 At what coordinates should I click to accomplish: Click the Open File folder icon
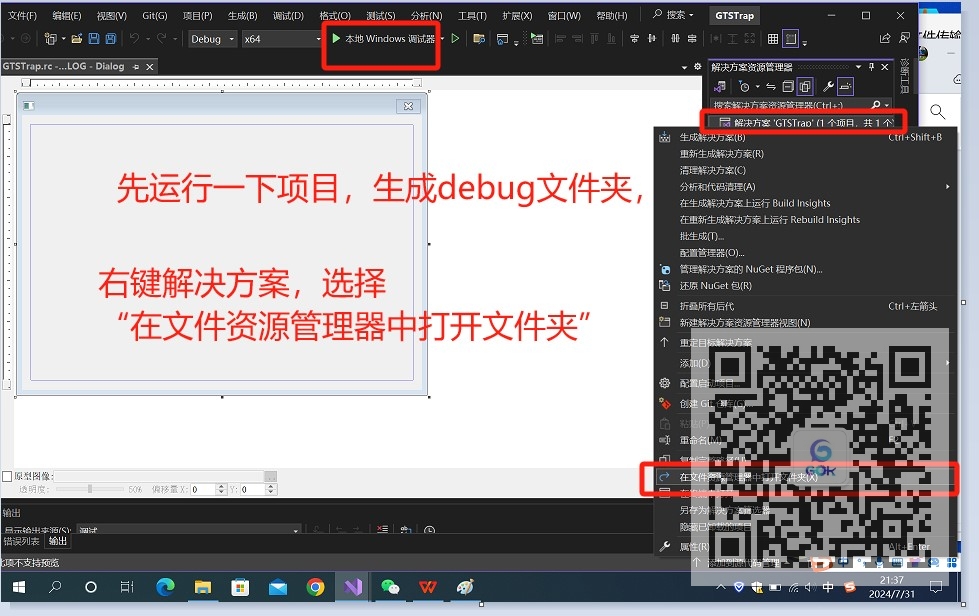[x=77, y=39]
